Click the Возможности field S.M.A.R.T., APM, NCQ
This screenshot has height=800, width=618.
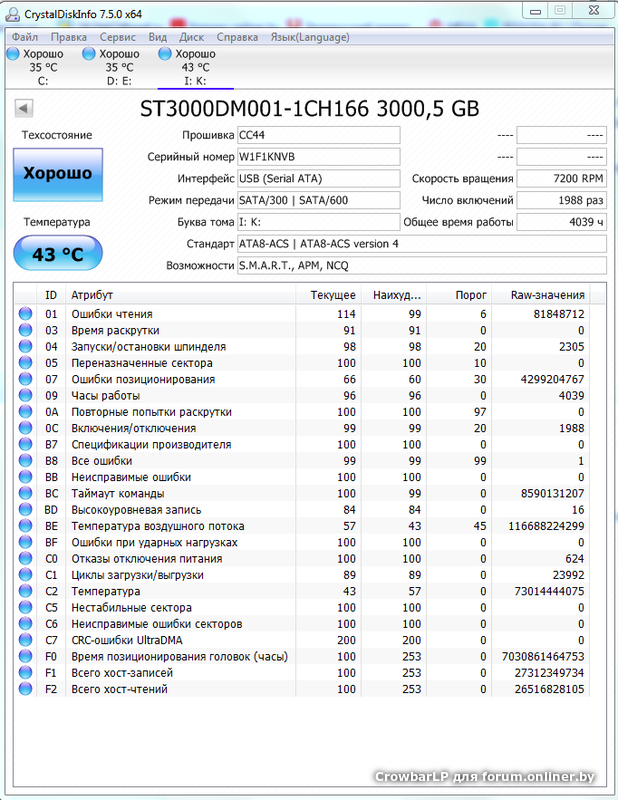[x=422, y=265]
